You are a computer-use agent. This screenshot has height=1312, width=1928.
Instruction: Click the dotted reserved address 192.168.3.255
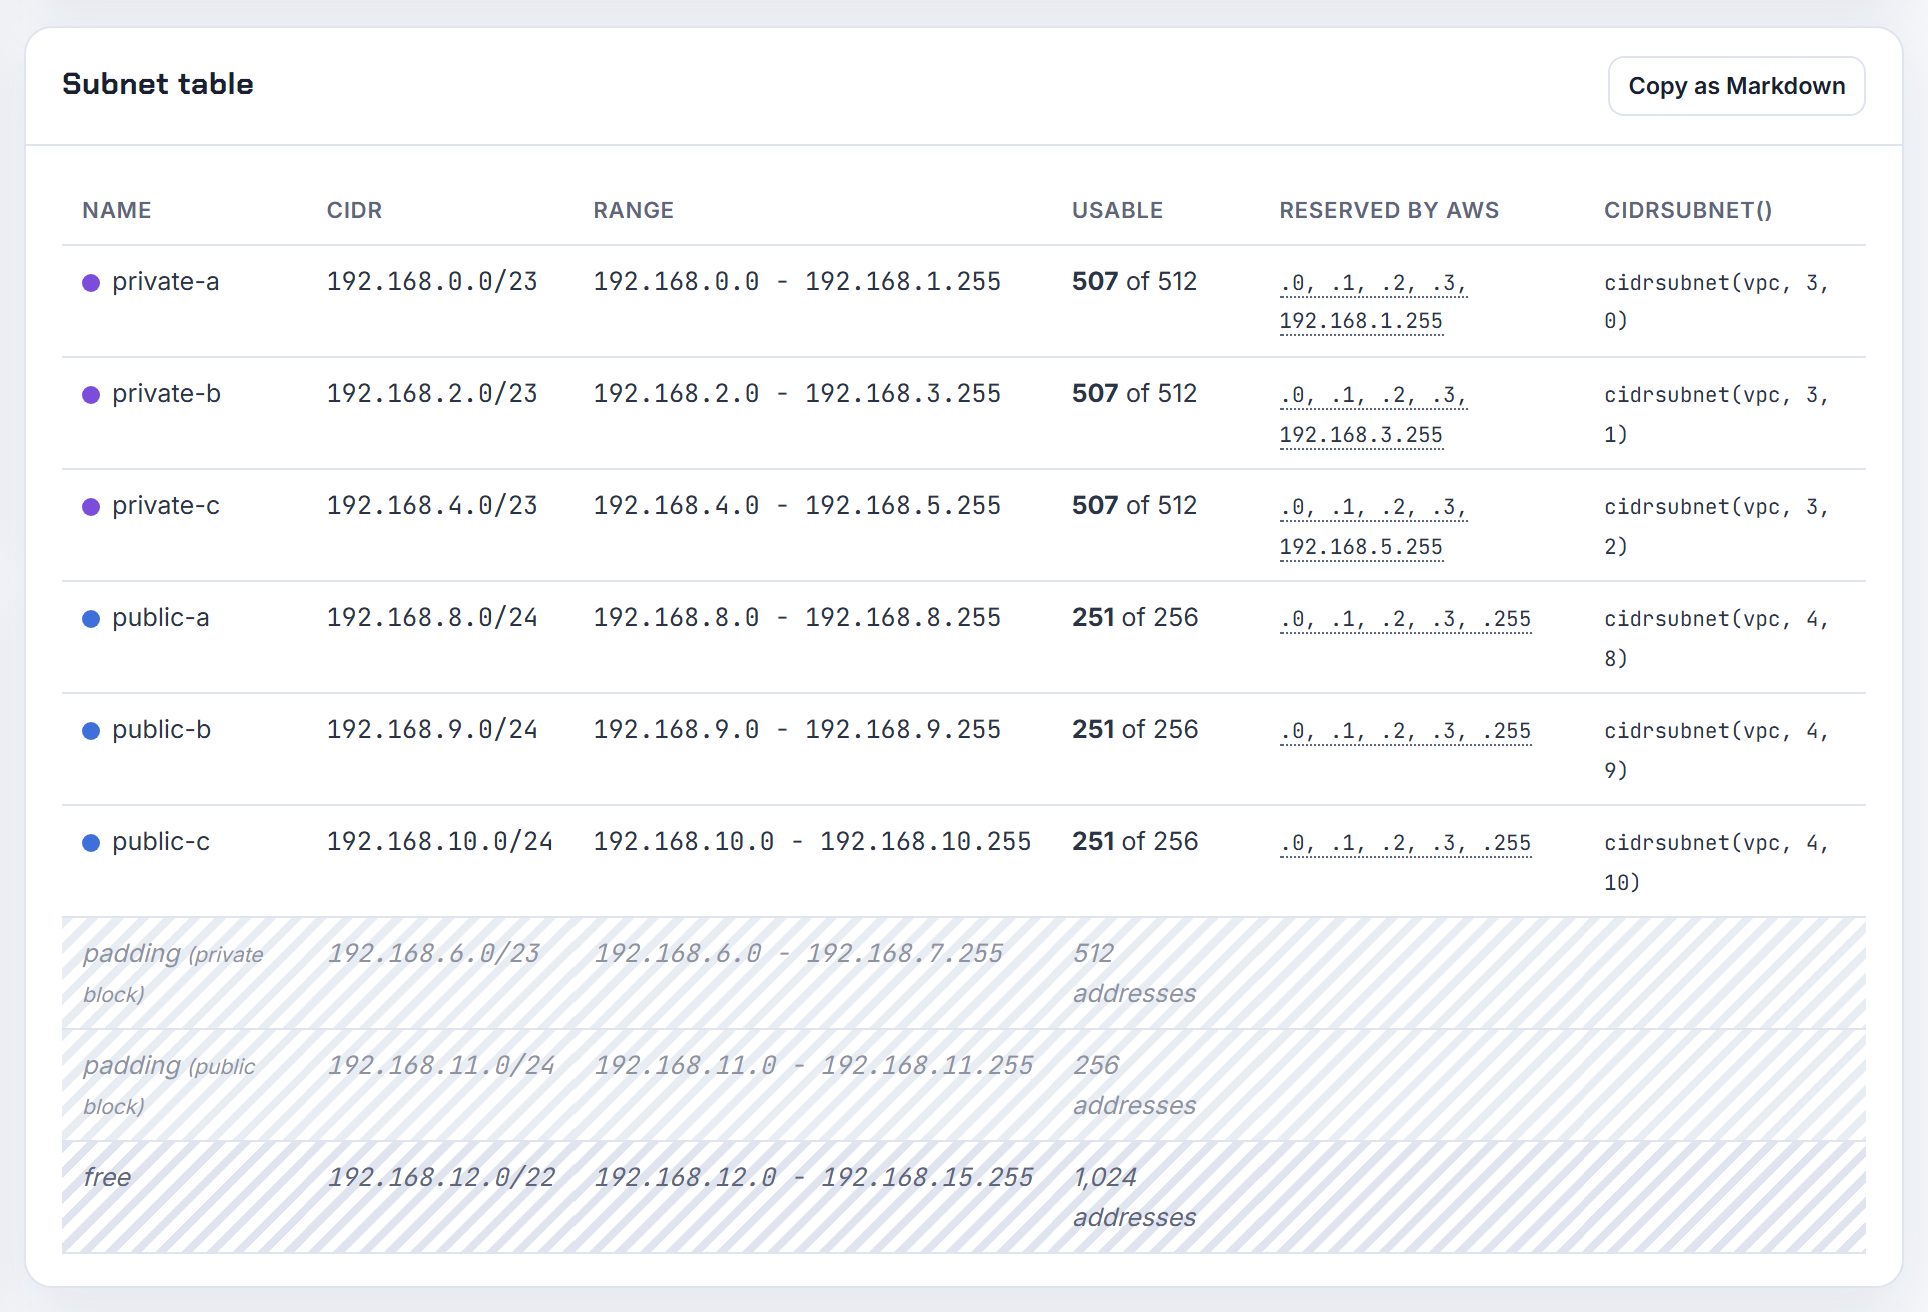click(x=1361, y=436)
